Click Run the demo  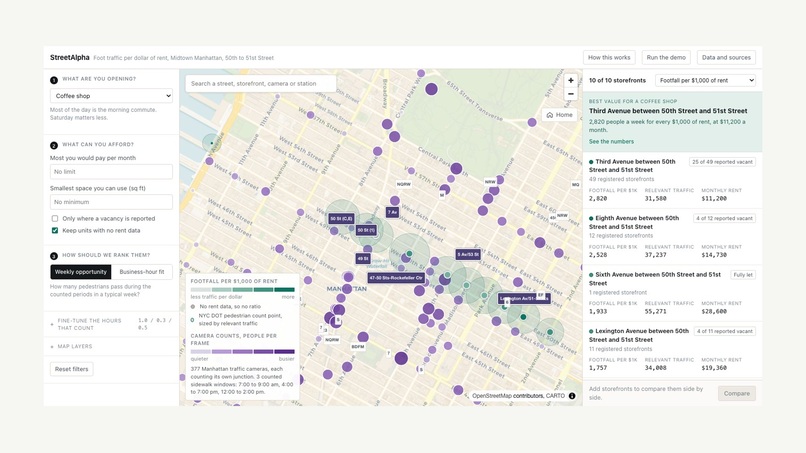point(666,58)
